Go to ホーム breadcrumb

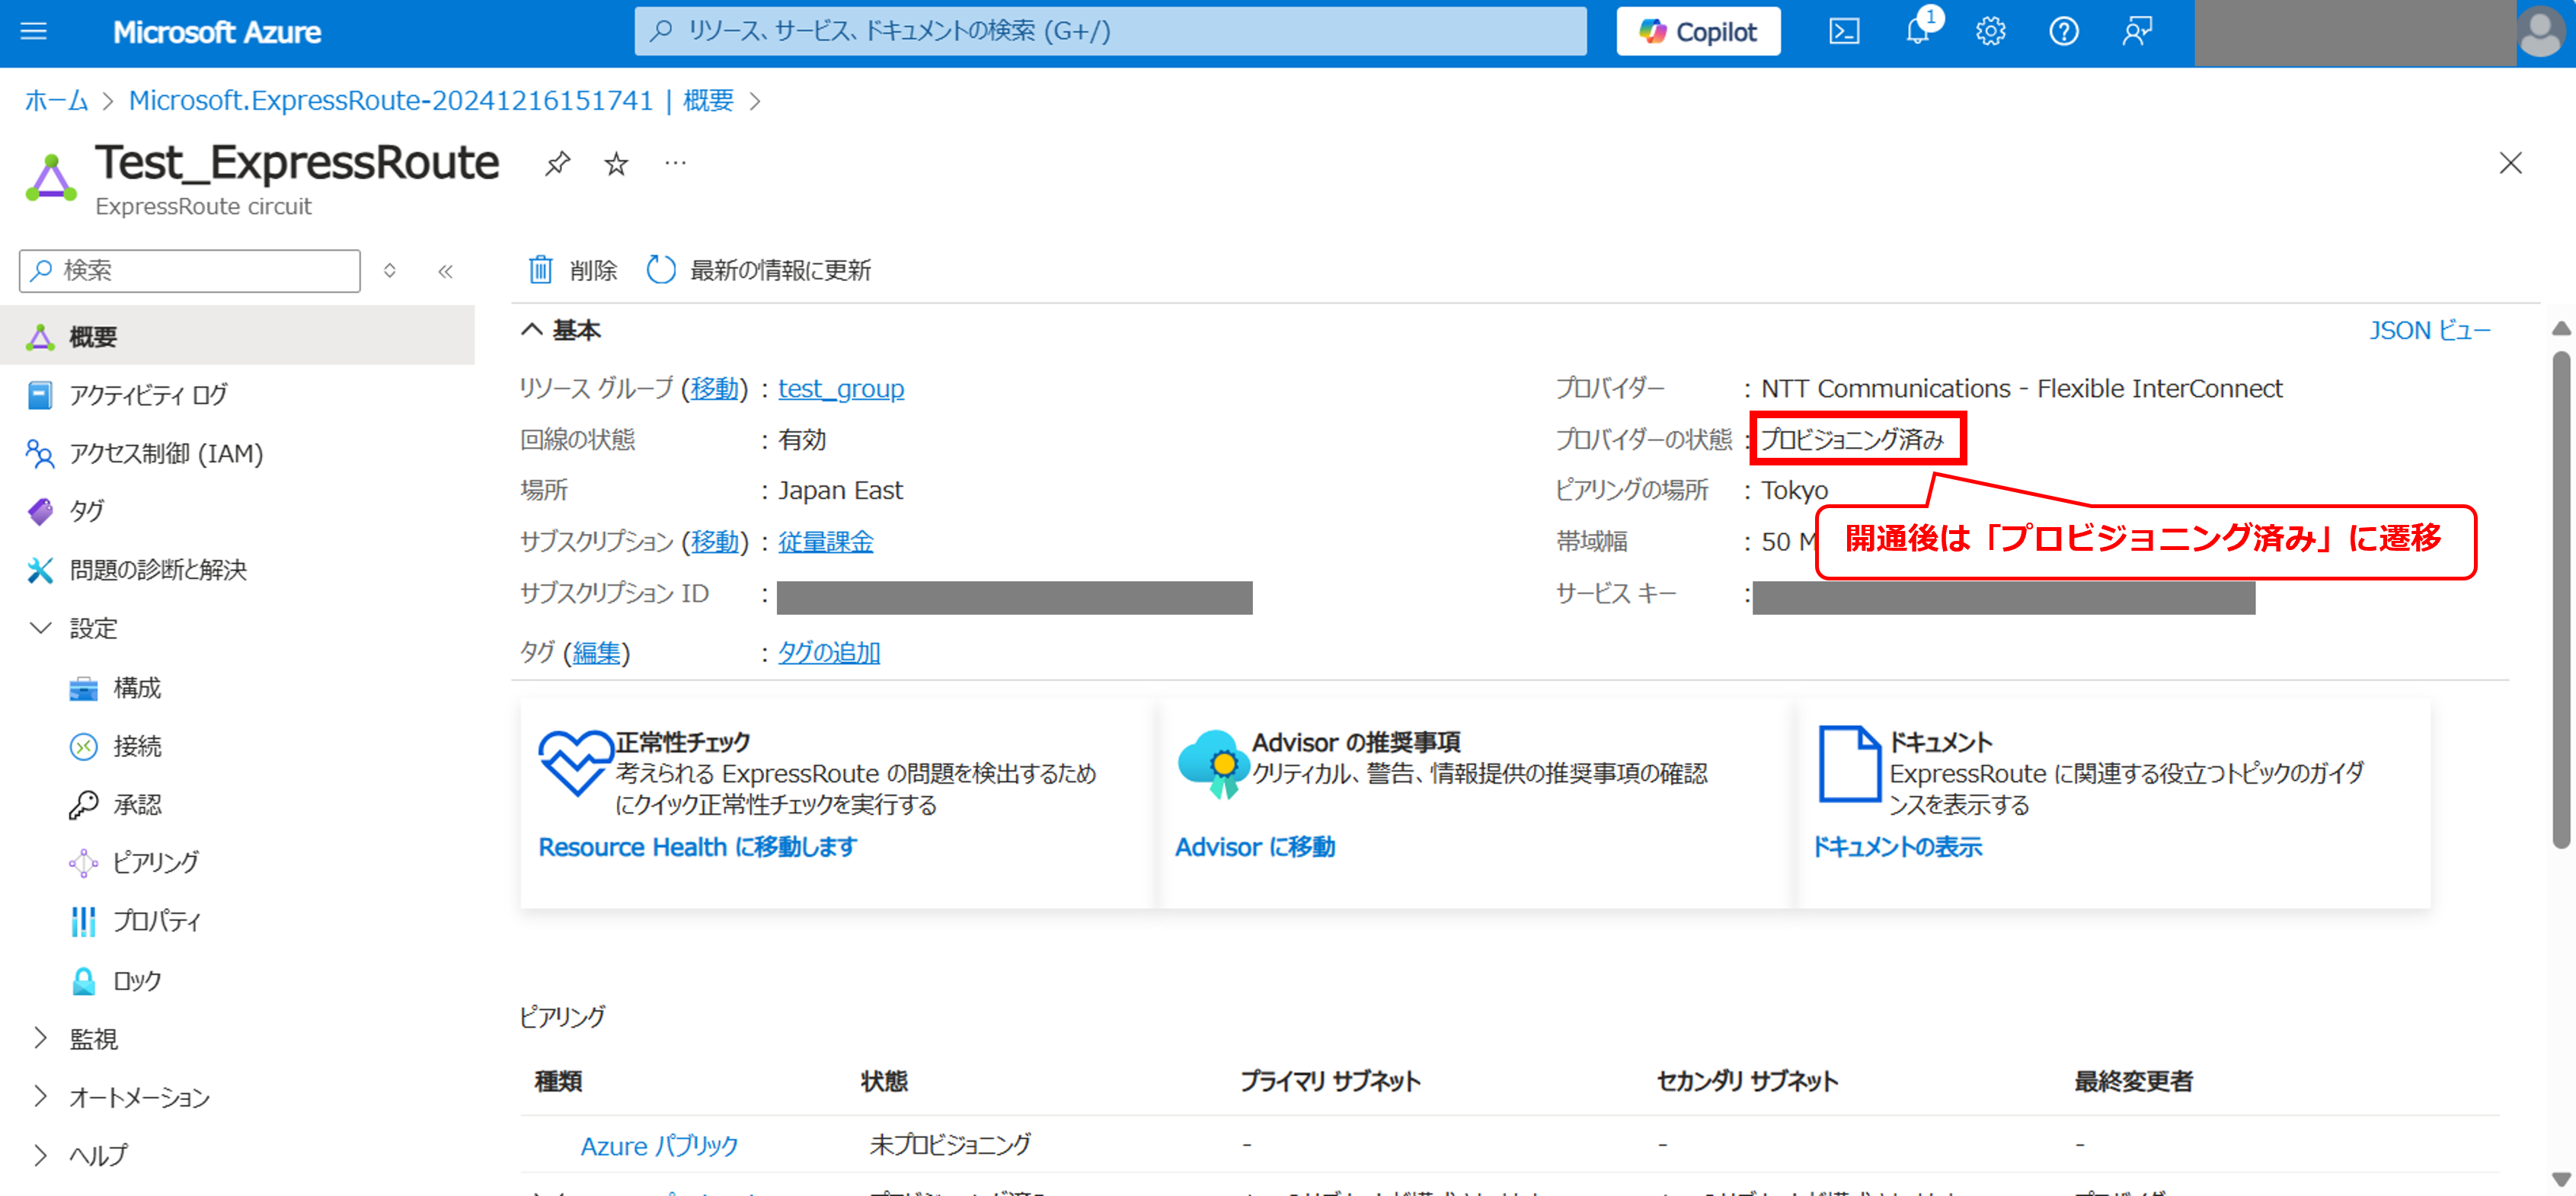(56, 101)
